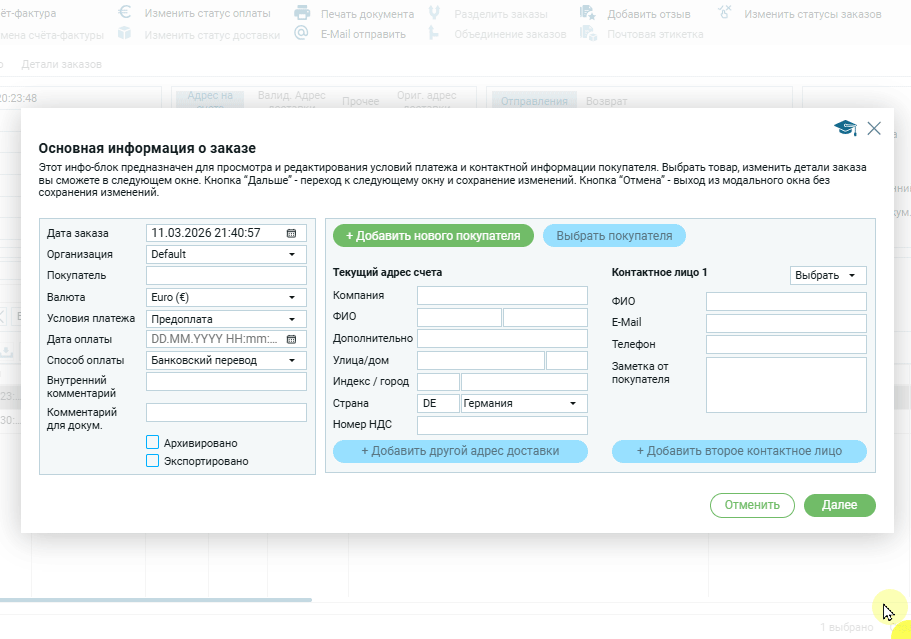Click the horizontal scrollbar at the bottom

pyautogui.click(x=155, y=600)
